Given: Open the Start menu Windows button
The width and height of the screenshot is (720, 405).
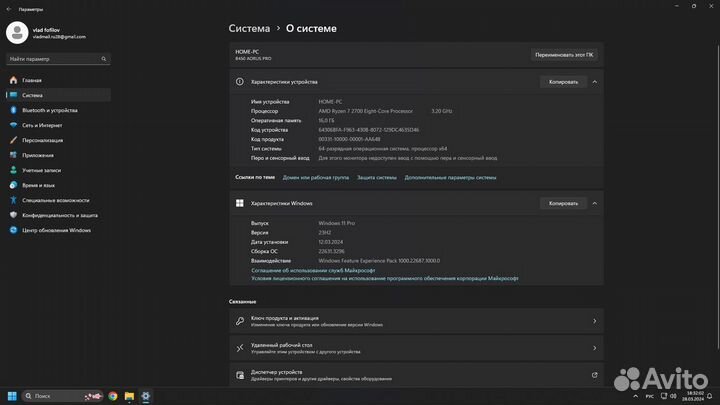Looking at the screenshot, I should (x=12, y=396).
